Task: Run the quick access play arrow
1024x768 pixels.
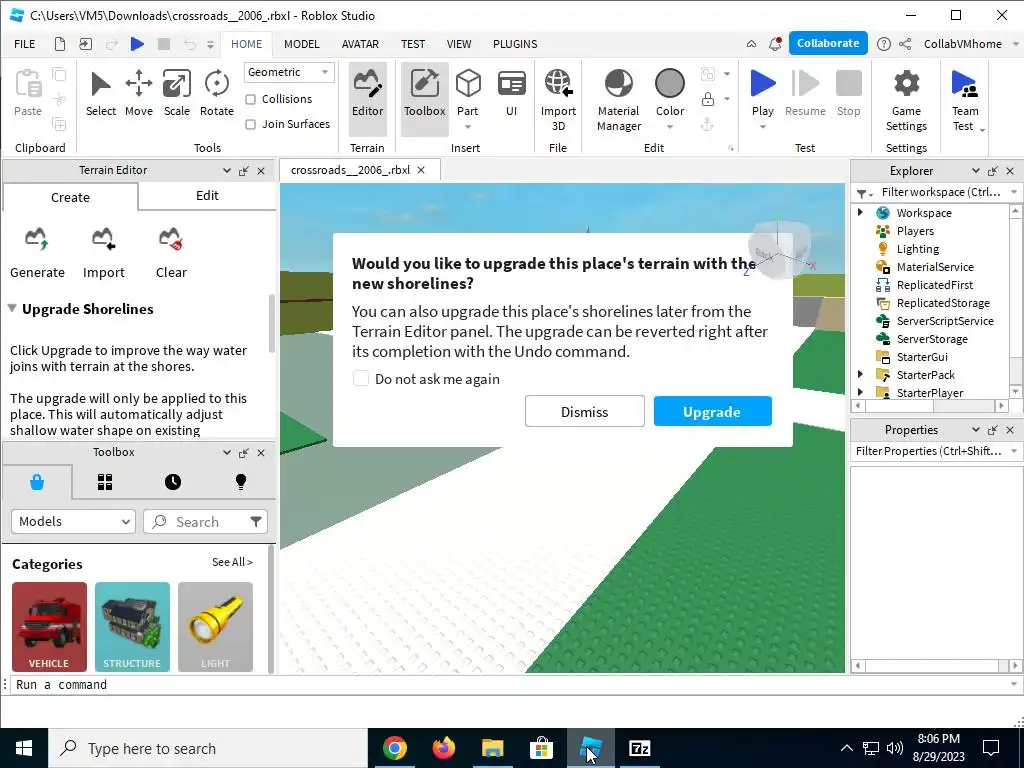Action: (137, 44)
